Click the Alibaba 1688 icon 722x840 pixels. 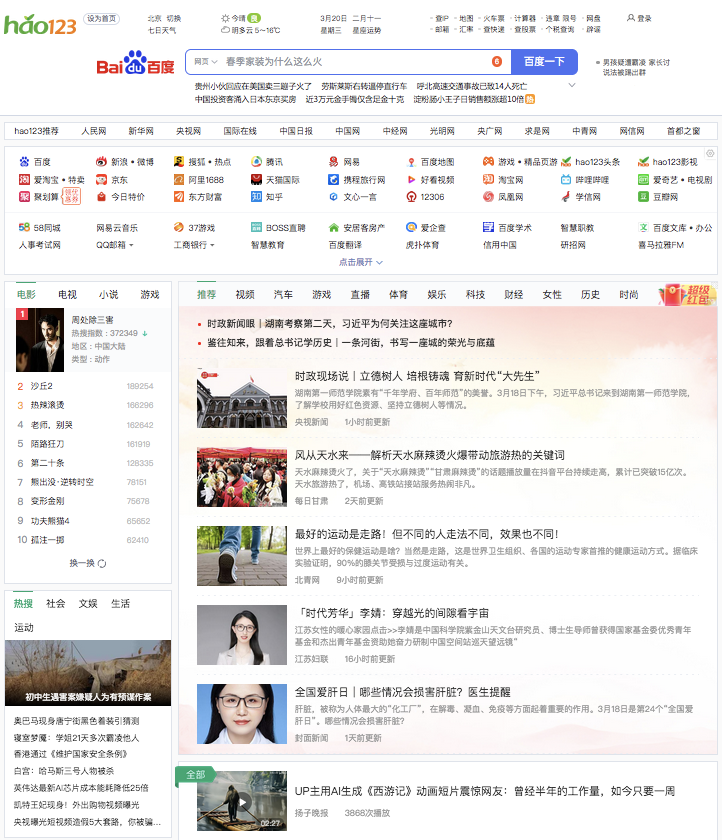(x=179, y=180)
